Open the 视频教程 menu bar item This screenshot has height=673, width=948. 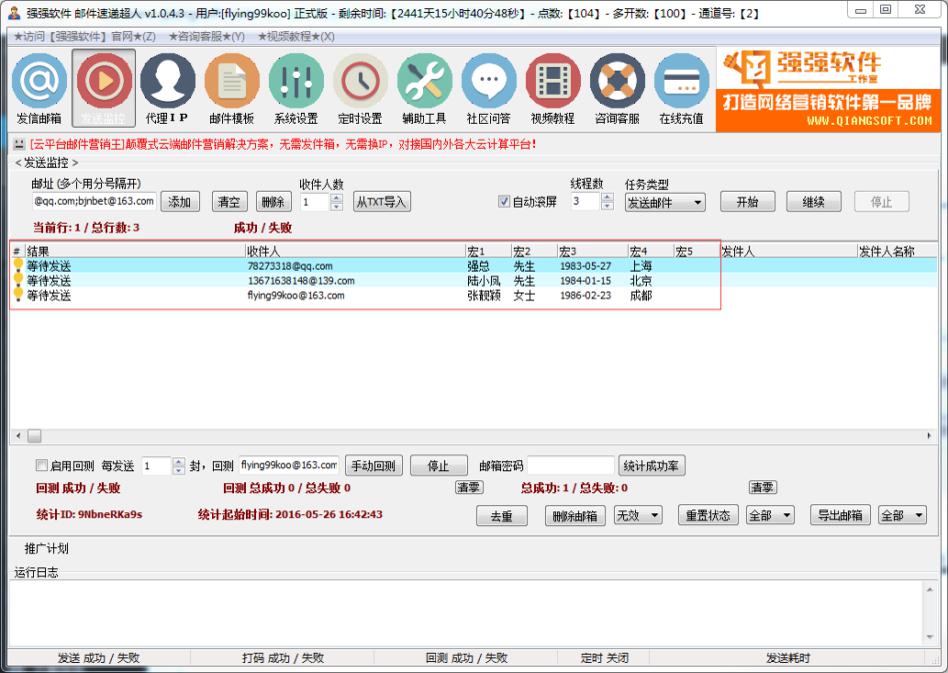296,36
